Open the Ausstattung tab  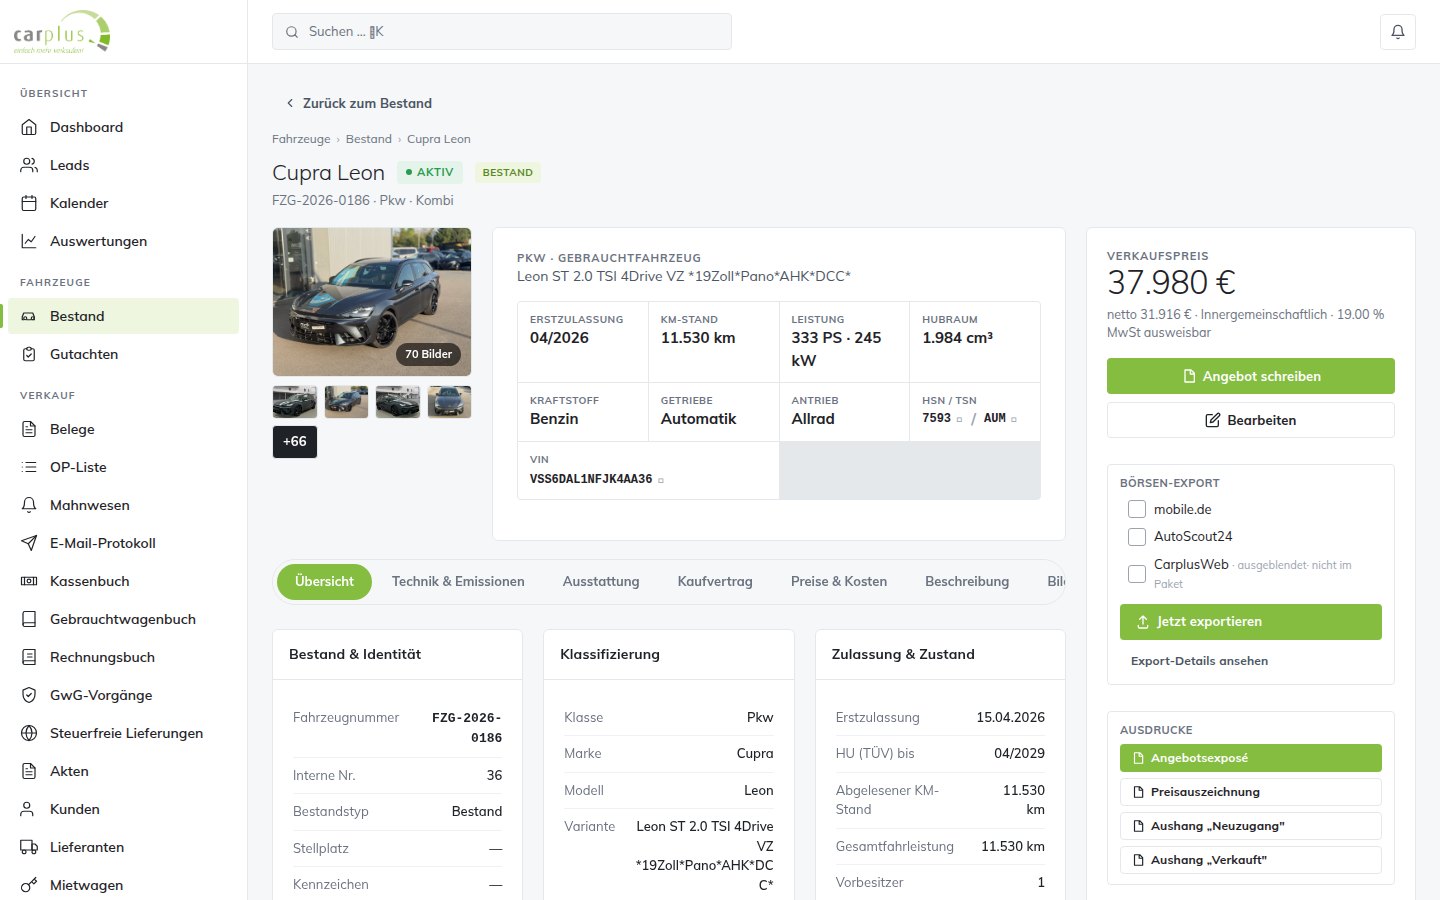(601, 581)
